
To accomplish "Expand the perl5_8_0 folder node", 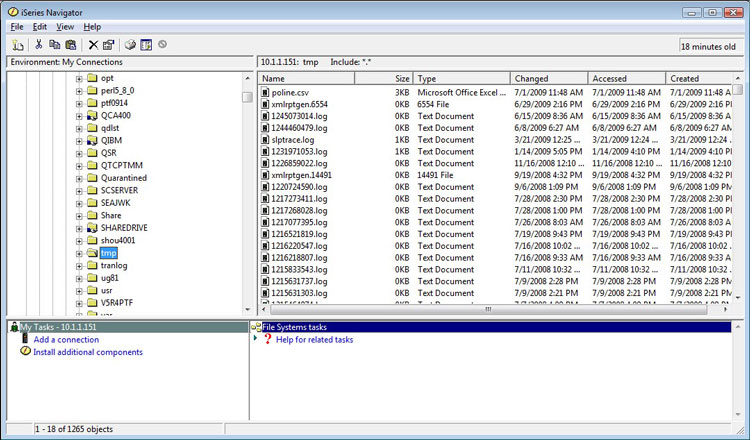I will [x=79, y=91].
